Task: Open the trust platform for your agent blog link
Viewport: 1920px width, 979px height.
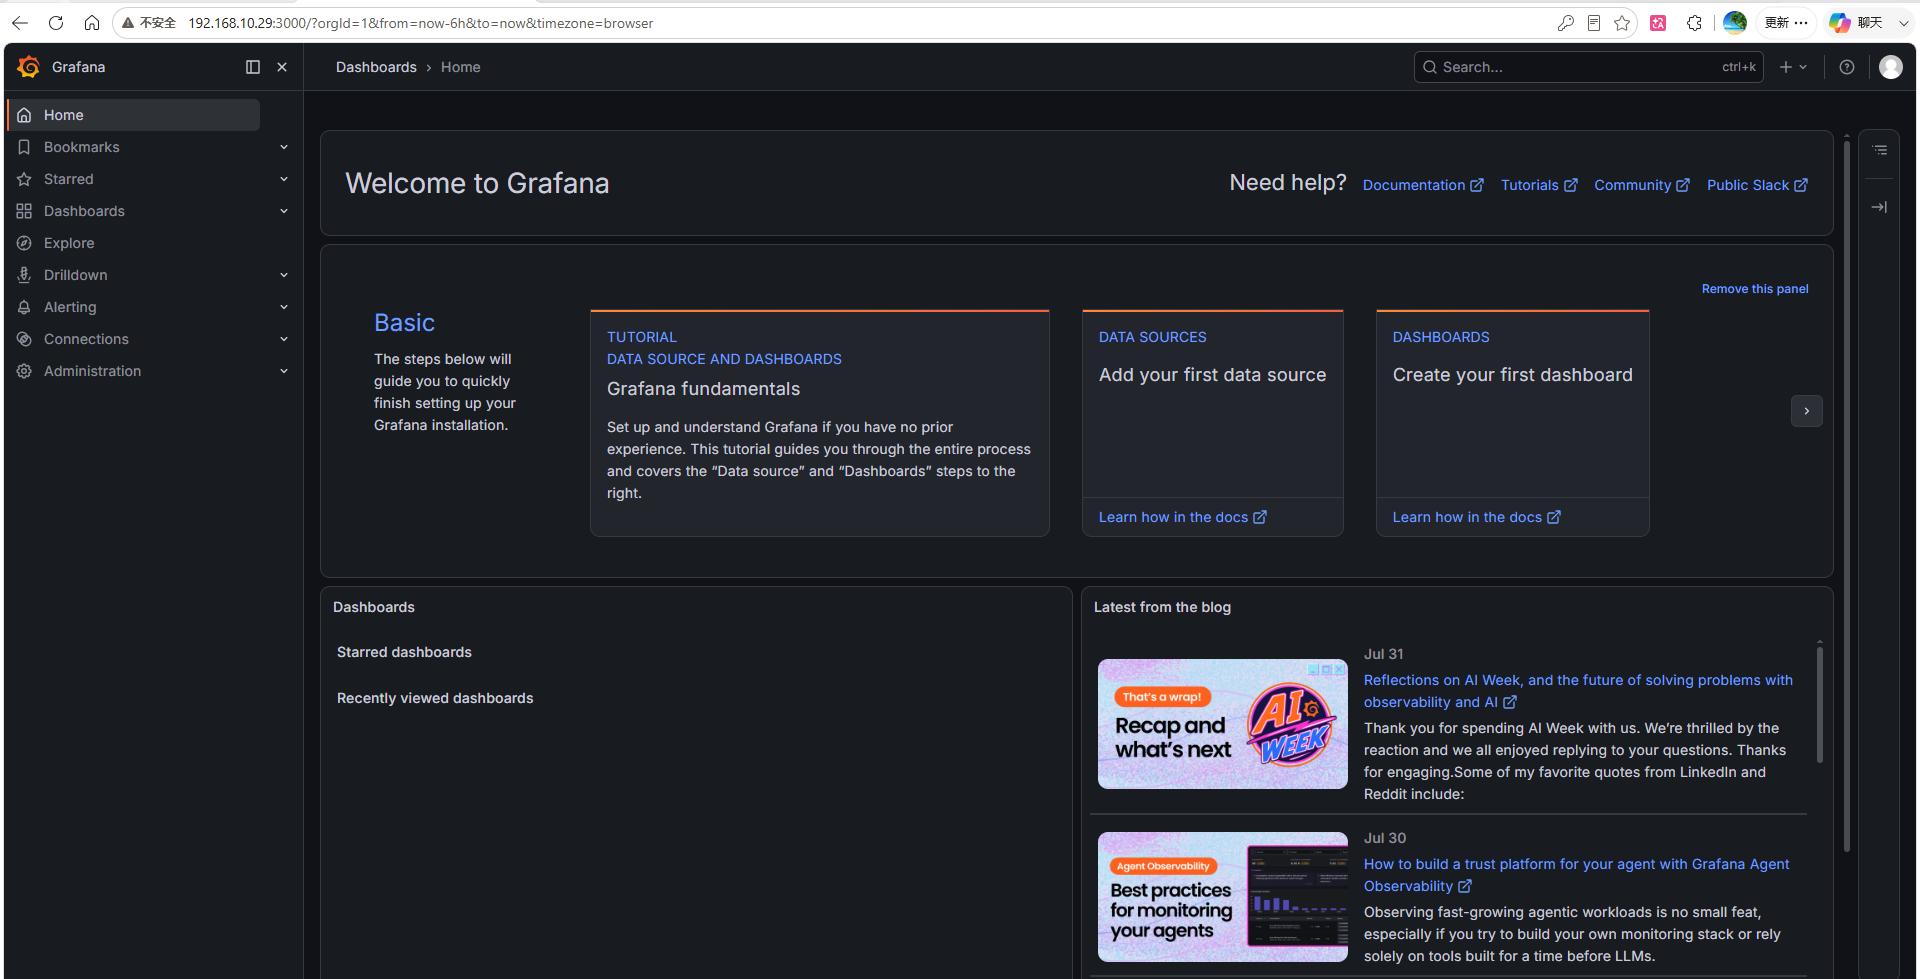Action: click(x=1577, y=875)
